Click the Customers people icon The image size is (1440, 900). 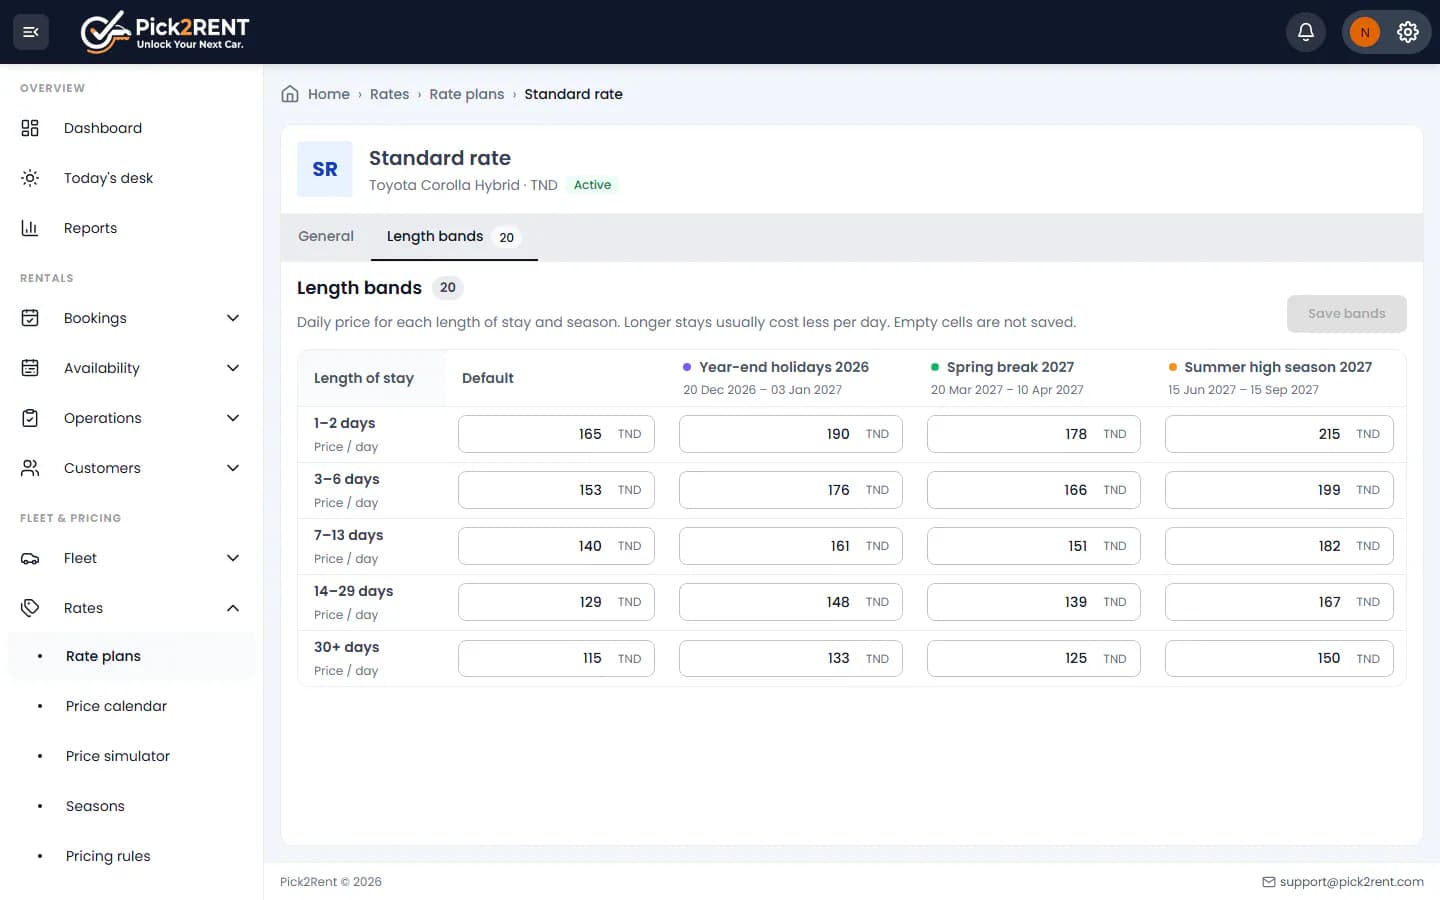[30, 468]
